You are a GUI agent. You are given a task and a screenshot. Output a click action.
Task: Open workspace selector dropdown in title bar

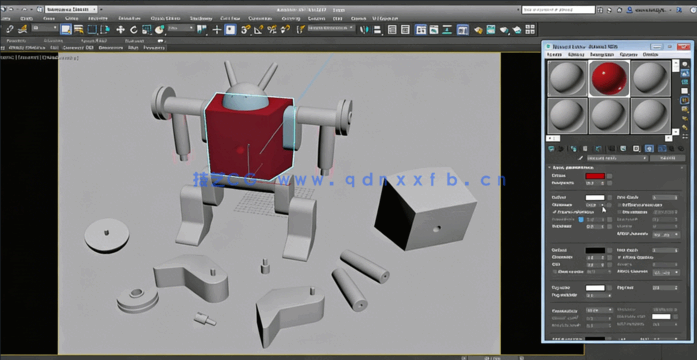coord(72,9)
